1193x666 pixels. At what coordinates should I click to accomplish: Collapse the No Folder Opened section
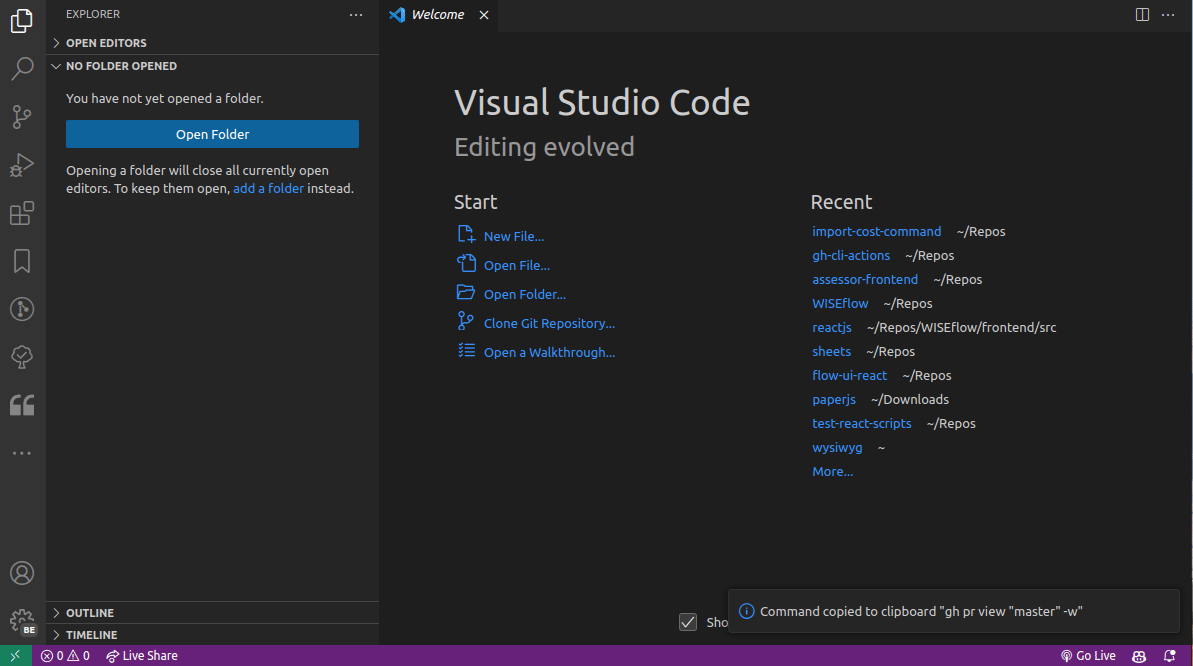(x=212, y=66)
